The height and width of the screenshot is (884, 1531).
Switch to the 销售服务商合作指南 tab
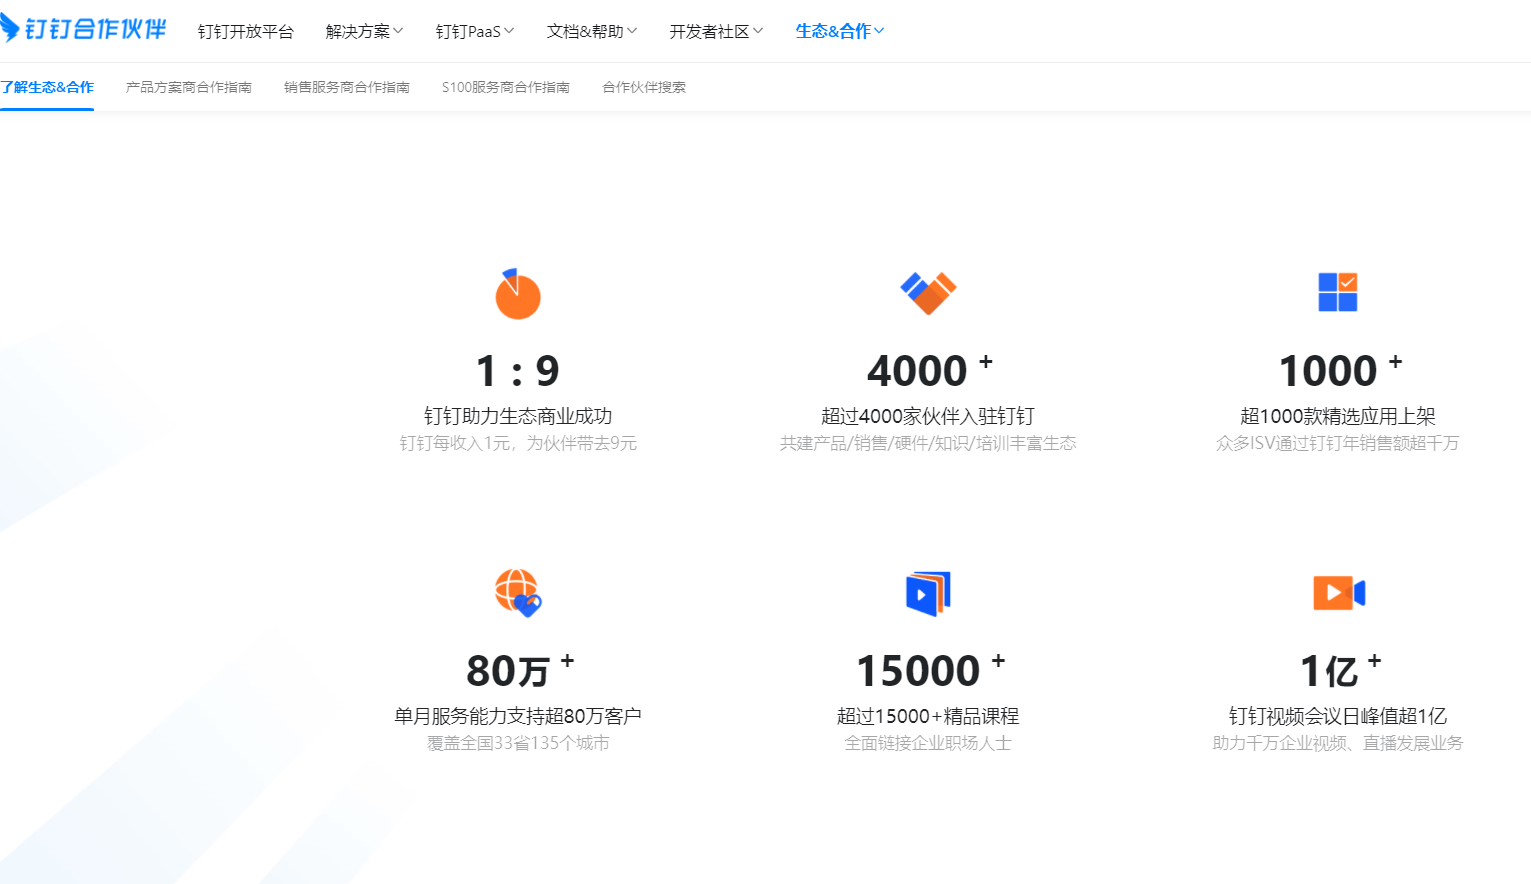(x=347, y=87)
